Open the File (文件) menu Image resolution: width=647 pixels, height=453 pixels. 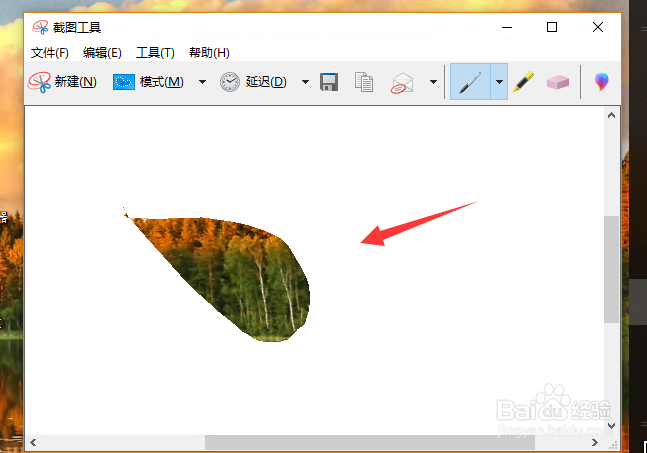[x=50, y=53]
